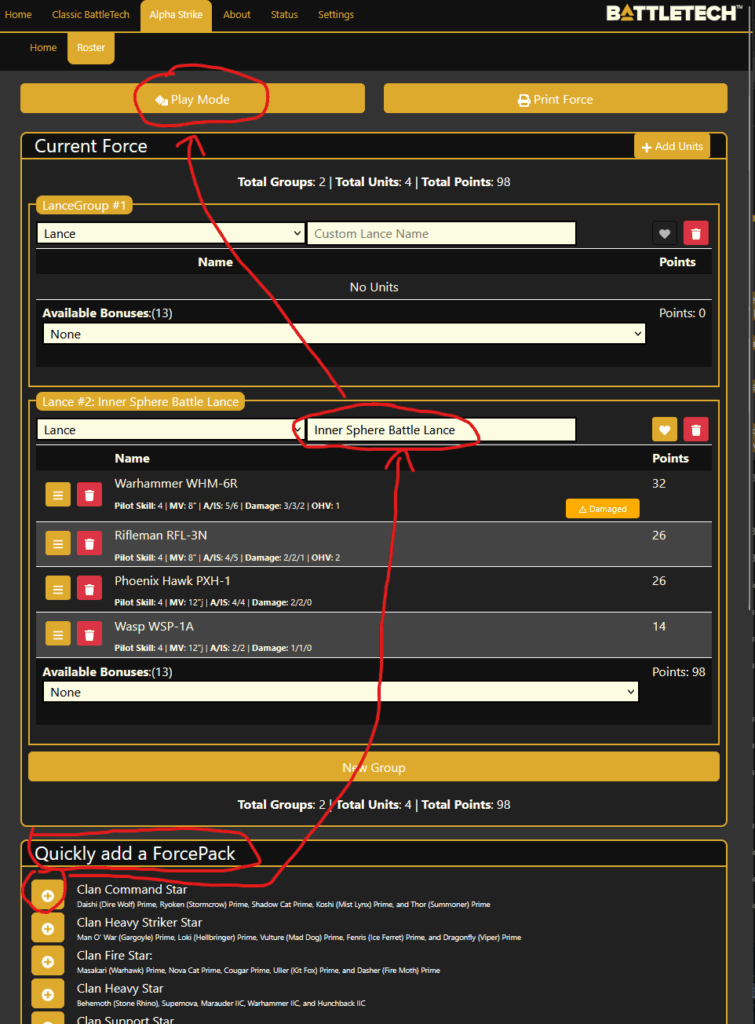Delete the Warhammer WHM-6R unit
Viewport: 755px width, 1024px height.
pyautogui.click(x=89, y=496)
